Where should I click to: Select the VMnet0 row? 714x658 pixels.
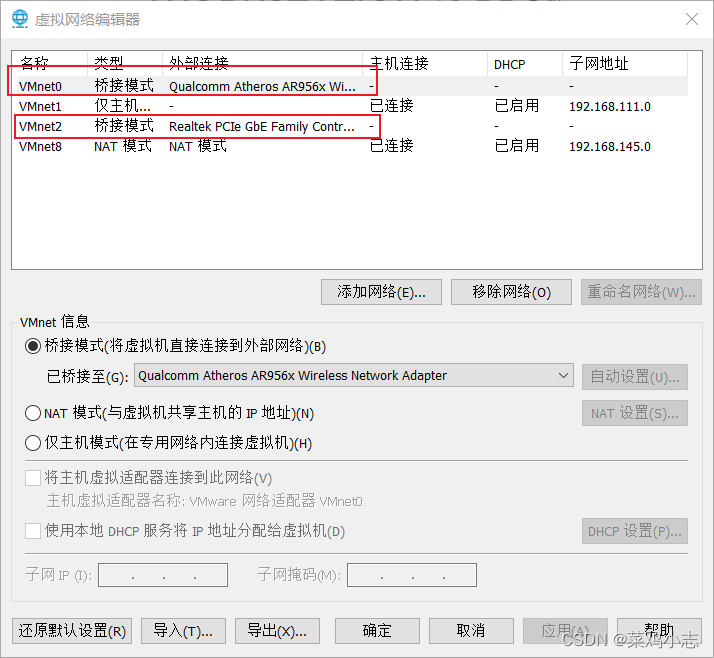click(352, 86)
